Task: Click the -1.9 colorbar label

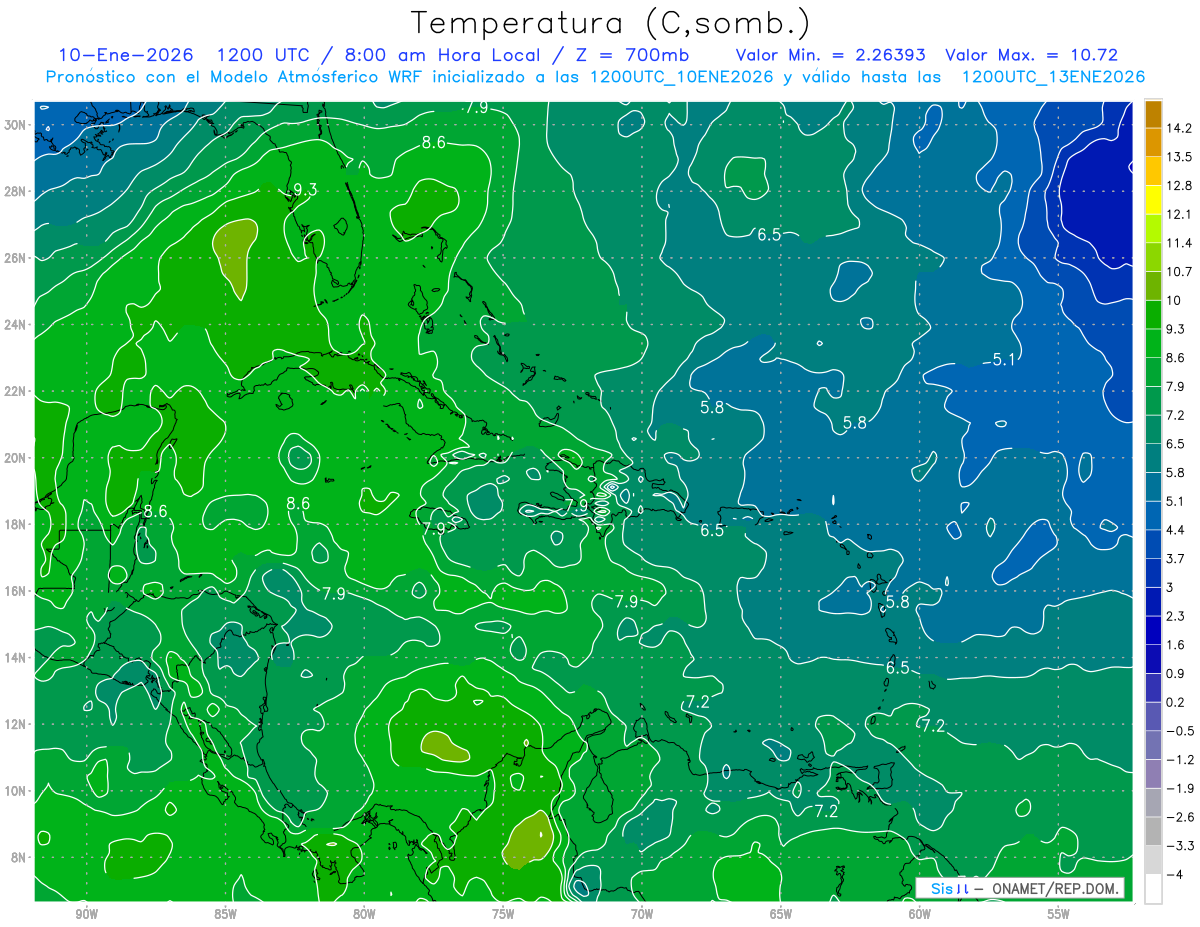Action: pos(1179,788)
